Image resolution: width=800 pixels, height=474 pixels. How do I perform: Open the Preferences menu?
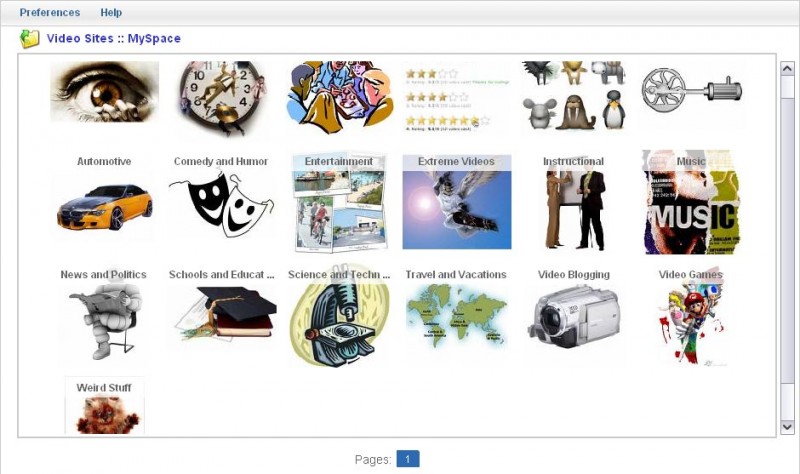point(50,12)
